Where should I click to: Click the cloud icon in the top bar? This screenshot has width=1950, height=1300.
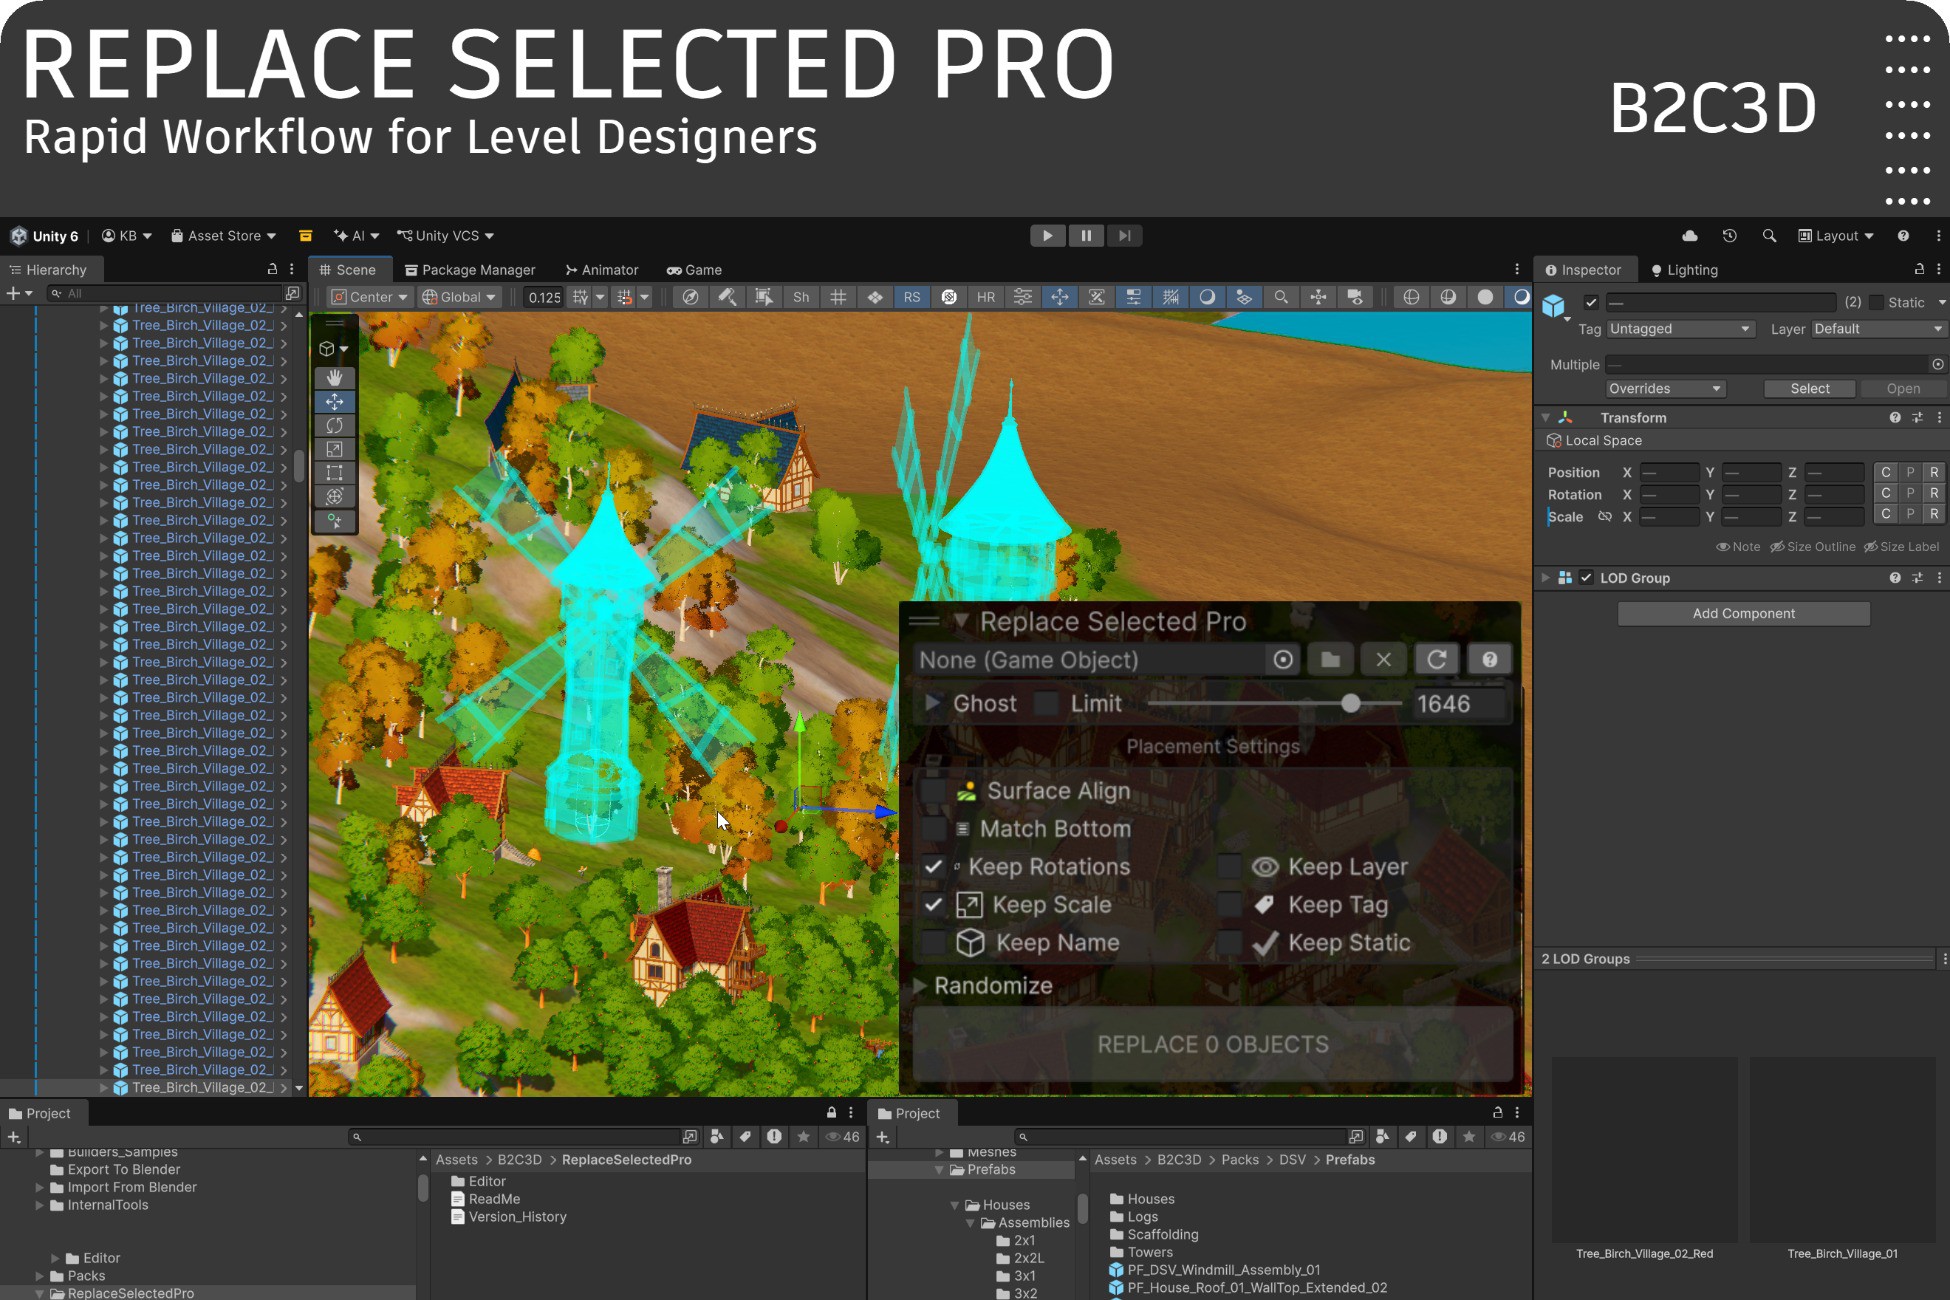tap(1690, 236)
